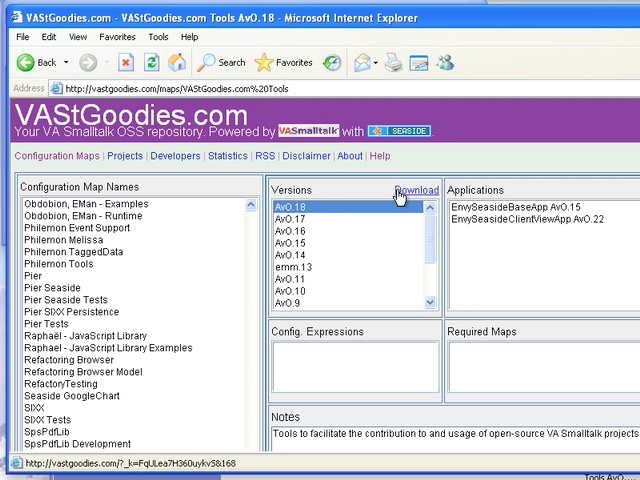
Task: Click the status bar page icon
Action: [16, 463]
